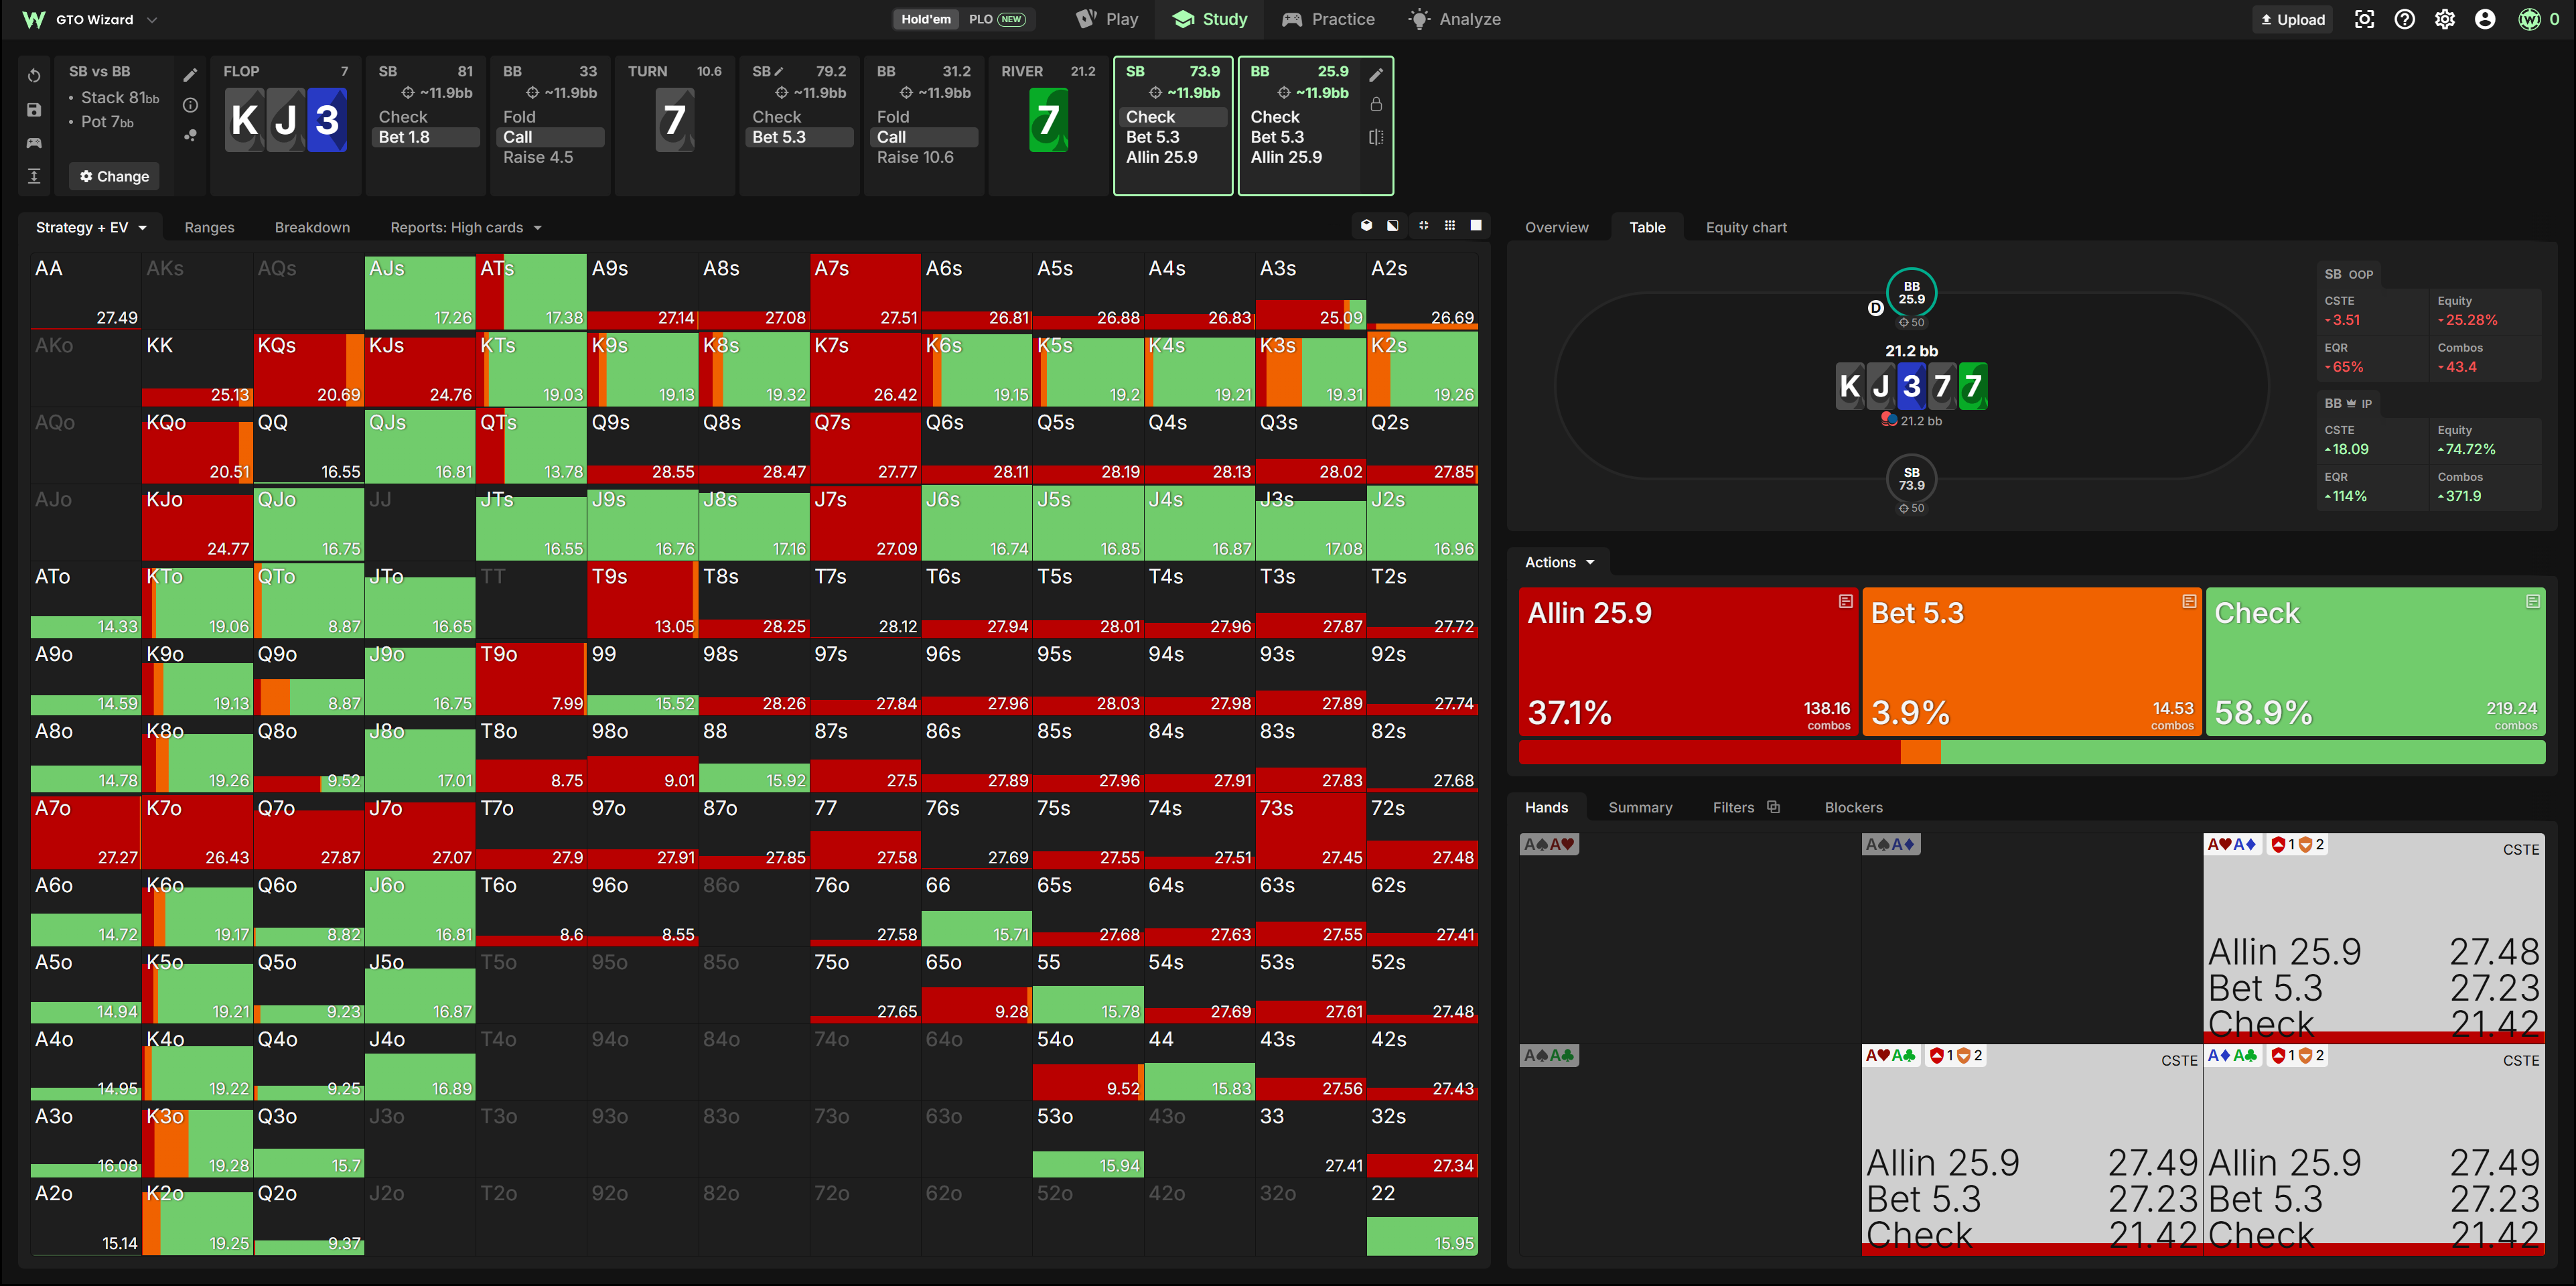Open the Strategy + EV dropdown
Screen dimensions: 2576x1286
[x=91, y=227]
